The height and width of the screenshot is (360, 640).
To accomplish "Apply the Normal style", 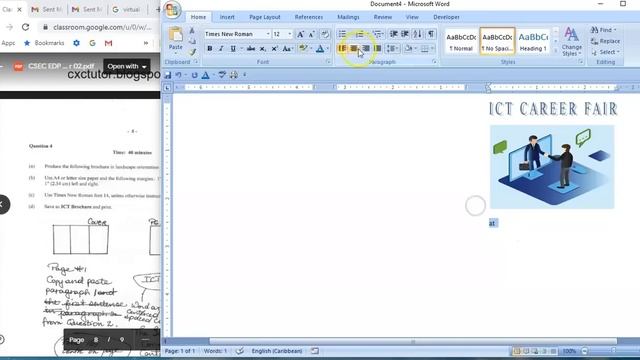I will coord(461,41).
